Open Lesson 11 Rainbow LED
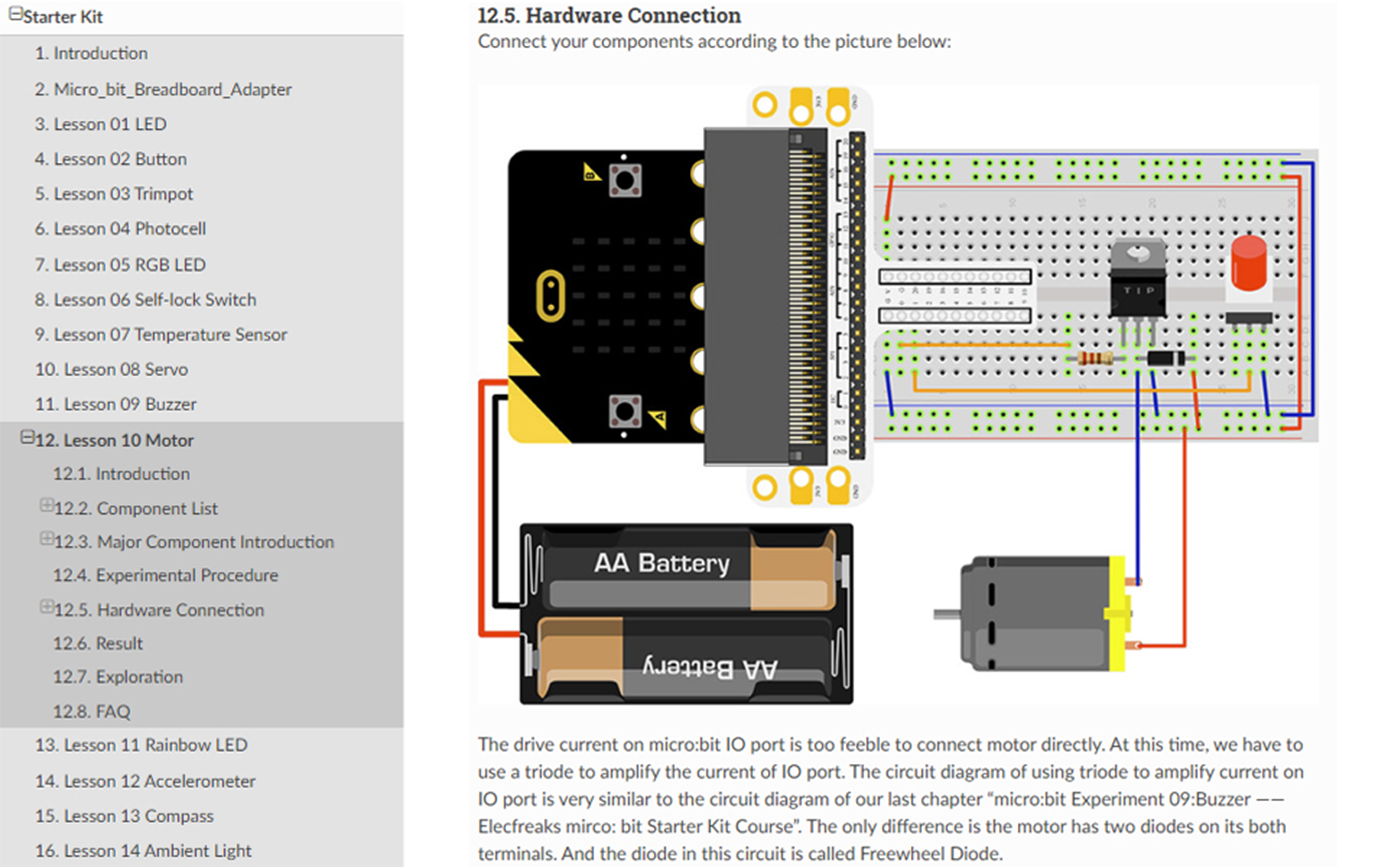Viewport: 1400px width, 867px height. [141, 745]
